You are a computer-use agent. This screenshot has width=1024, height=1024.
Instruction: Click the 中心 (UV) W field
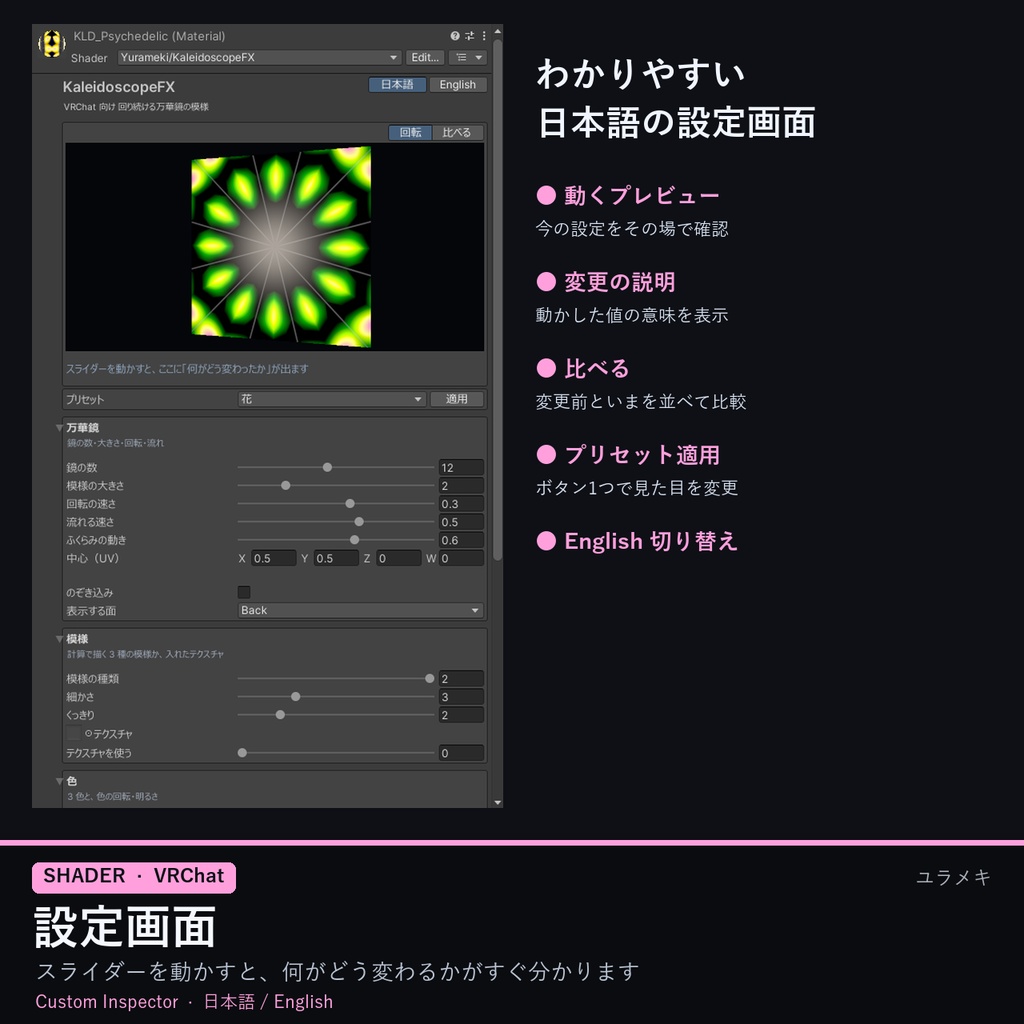pyautogui.click(x=461, y=558)
